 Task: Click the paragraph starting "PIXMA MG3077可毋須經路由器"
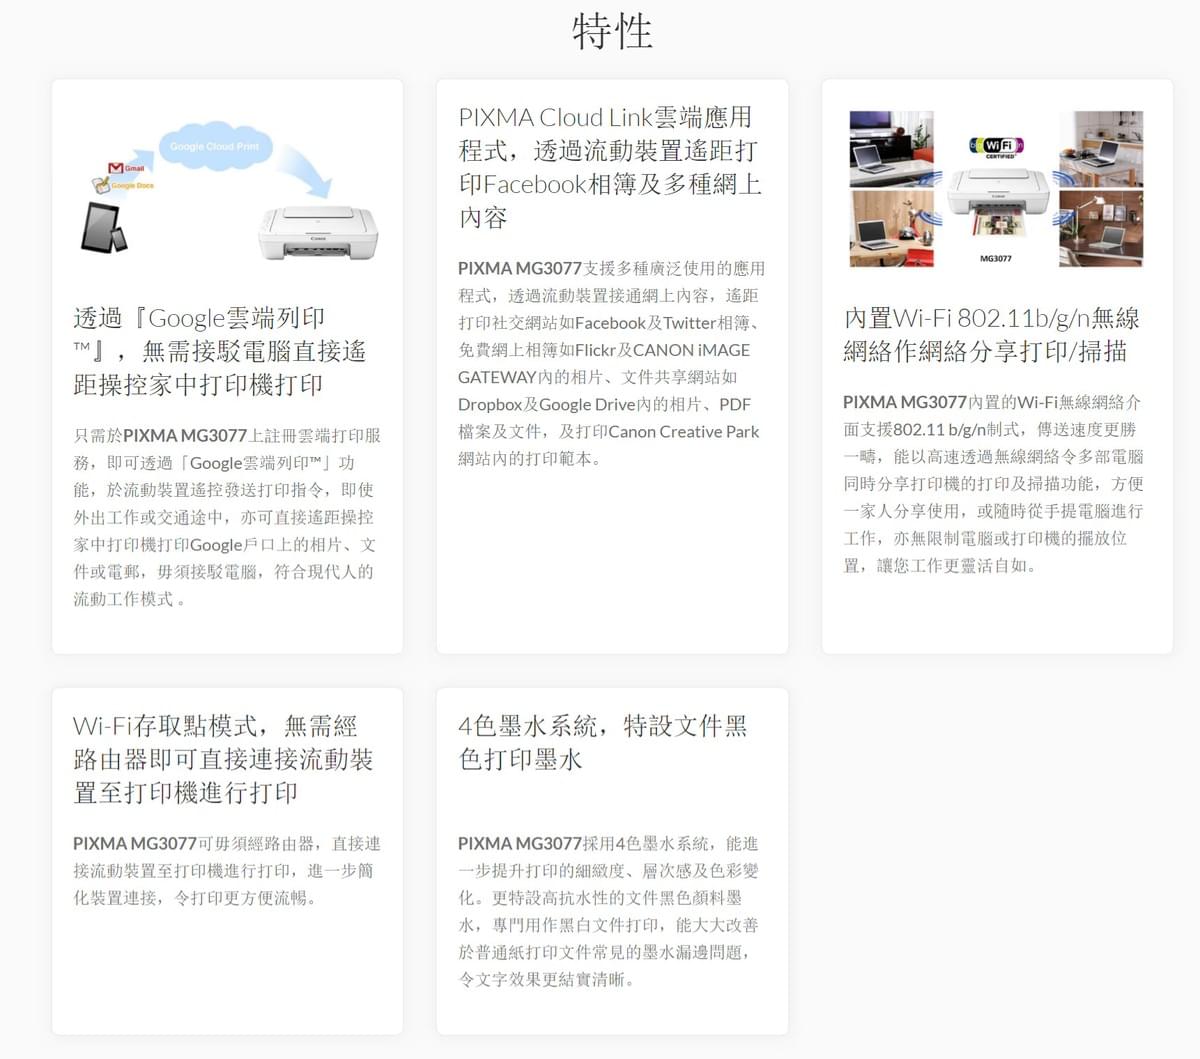click(227, 871)
